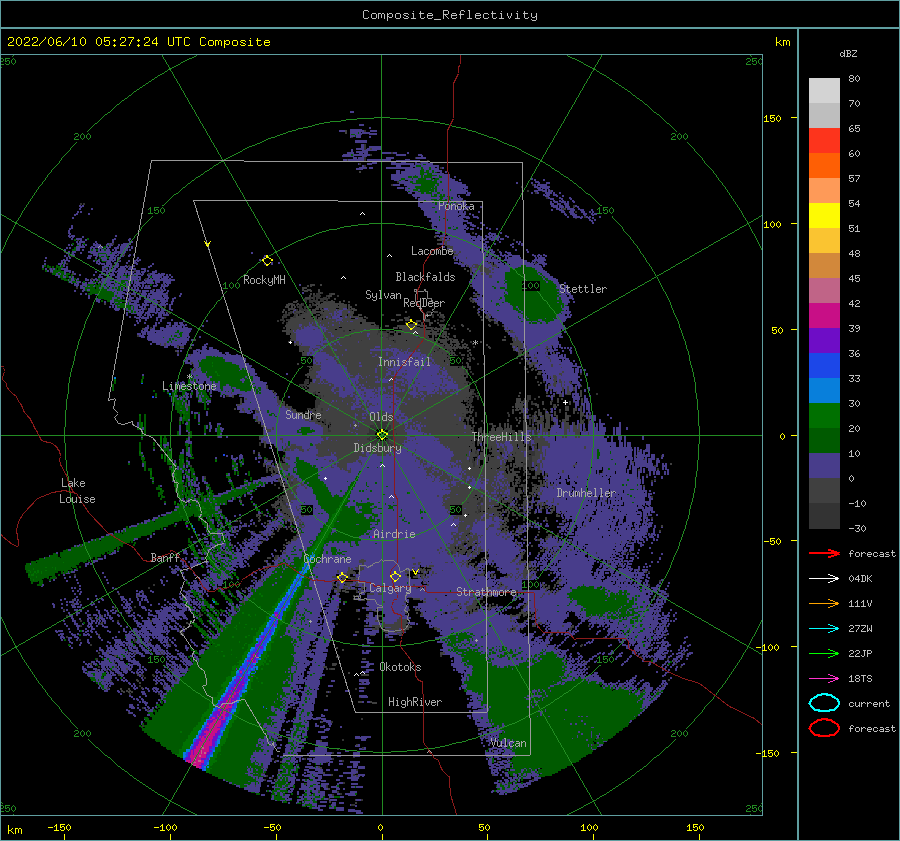The image size is (900, 841).
Task: Click the -150 tick on bottom axis
Action: [x=59, y=827]
